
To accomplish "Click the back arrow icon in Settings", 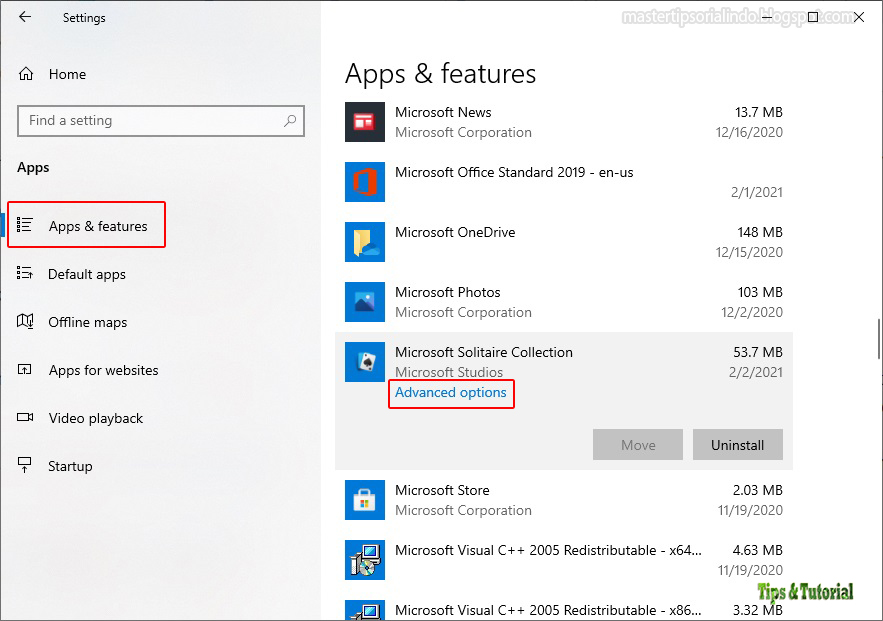I will (25, 17).
